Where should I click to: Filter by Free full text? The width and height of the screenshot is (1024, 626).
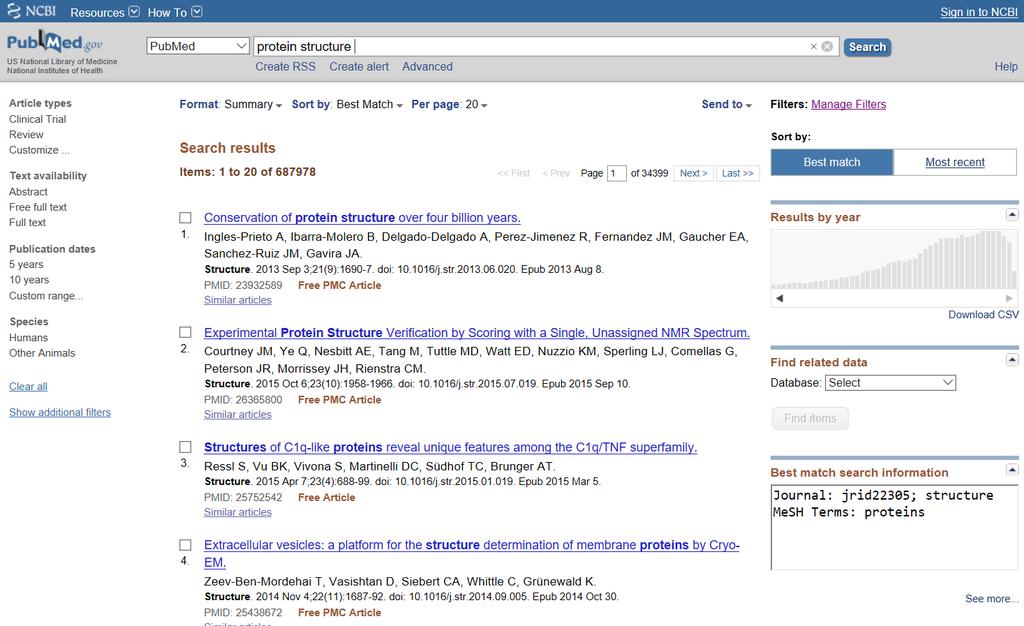[38, 207]
